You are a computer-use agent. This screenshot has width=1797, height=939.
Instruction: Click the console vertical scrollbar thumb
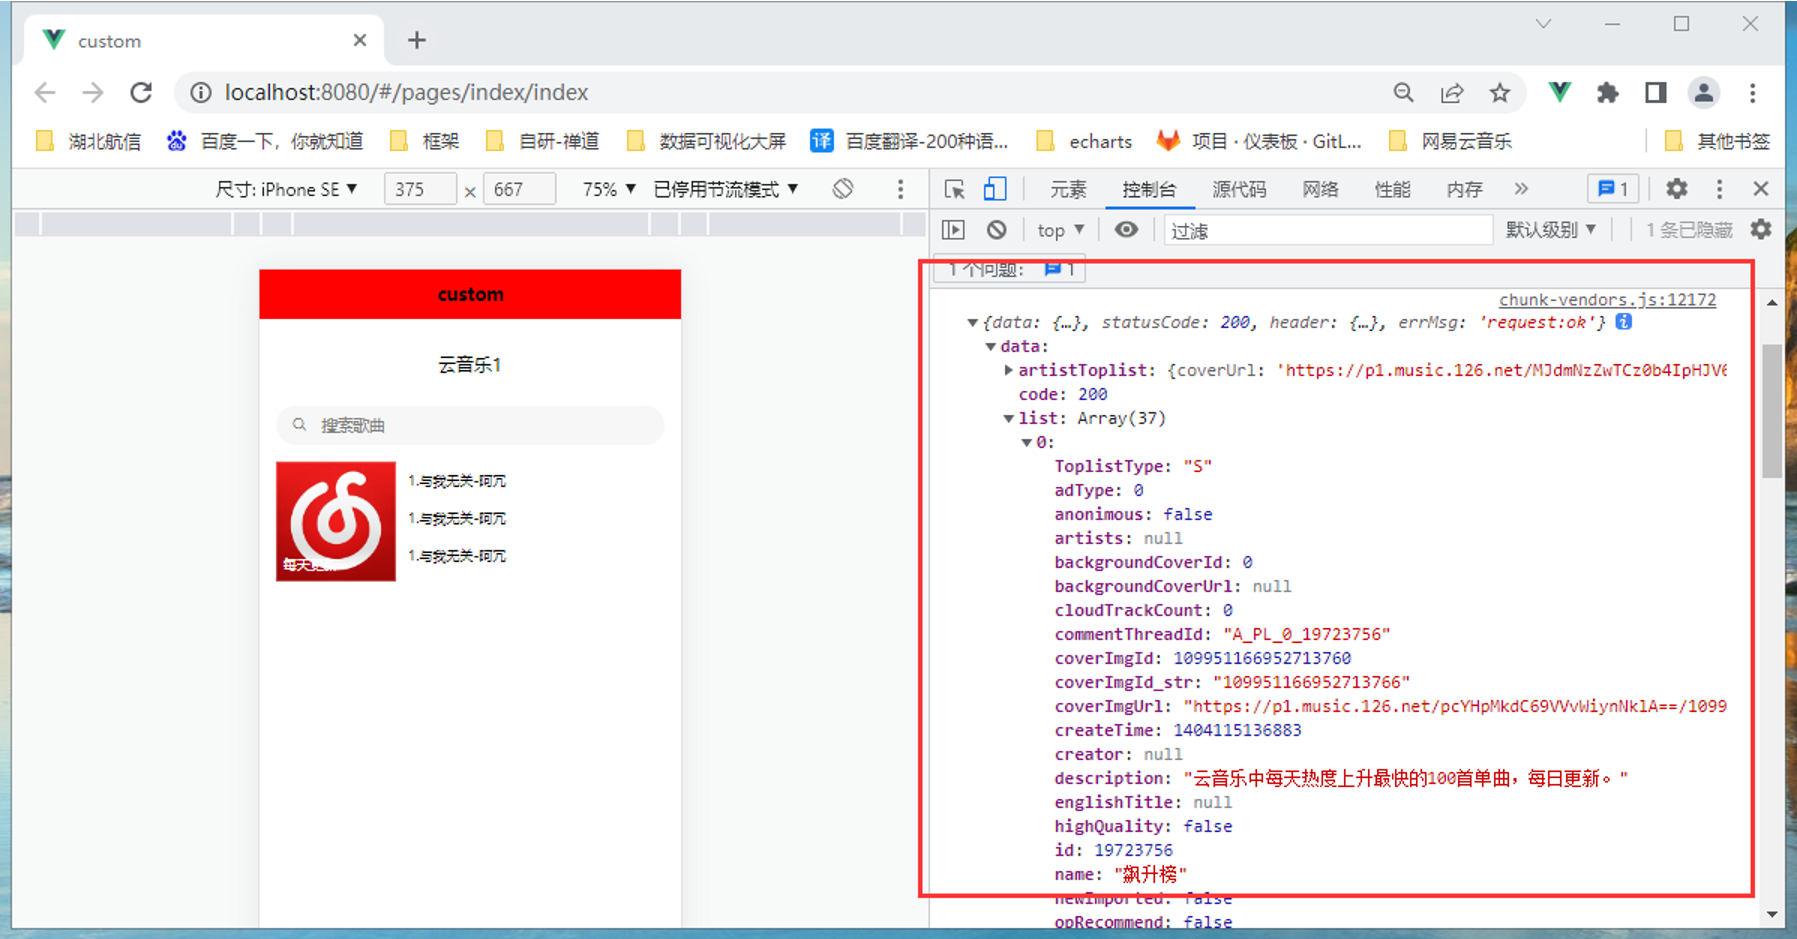pos(1772,410)
